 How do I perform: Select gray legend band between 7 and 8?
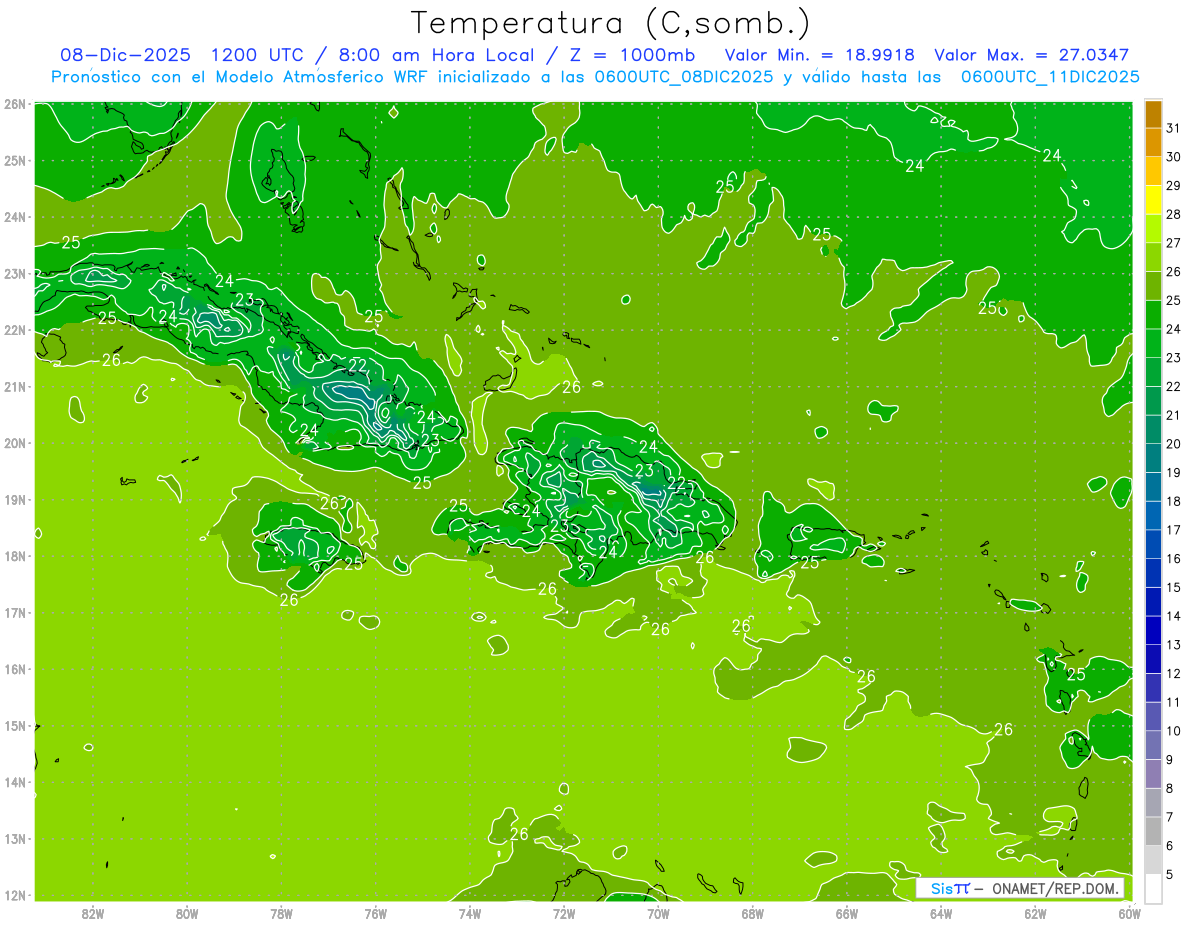(x=1154, y=803)
